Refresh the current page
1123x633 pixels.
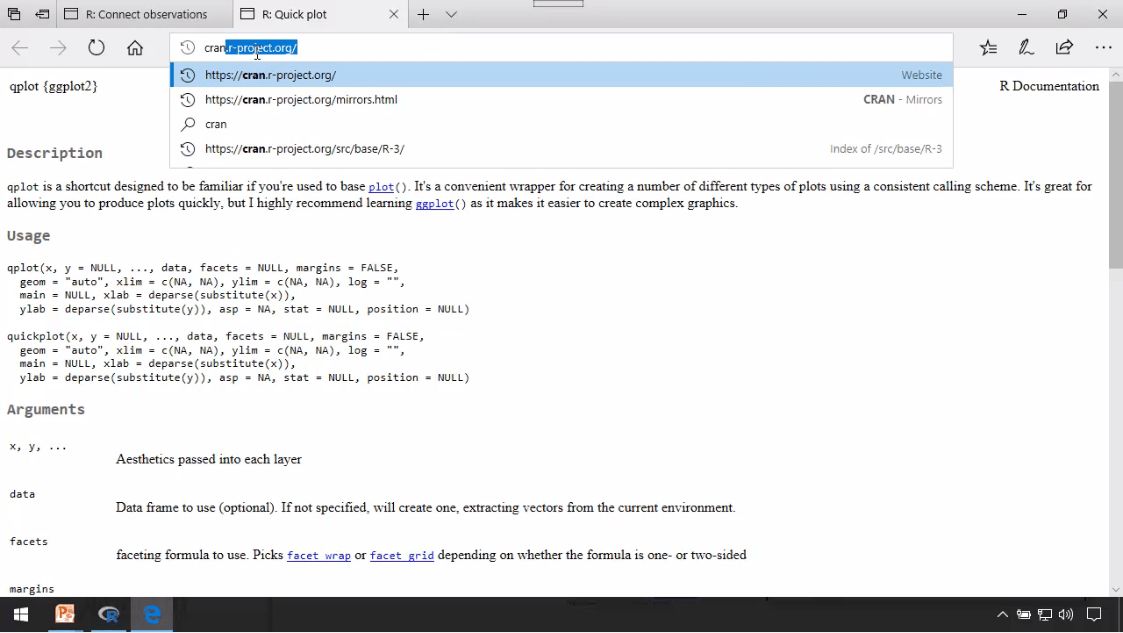[x=96, y=48]
